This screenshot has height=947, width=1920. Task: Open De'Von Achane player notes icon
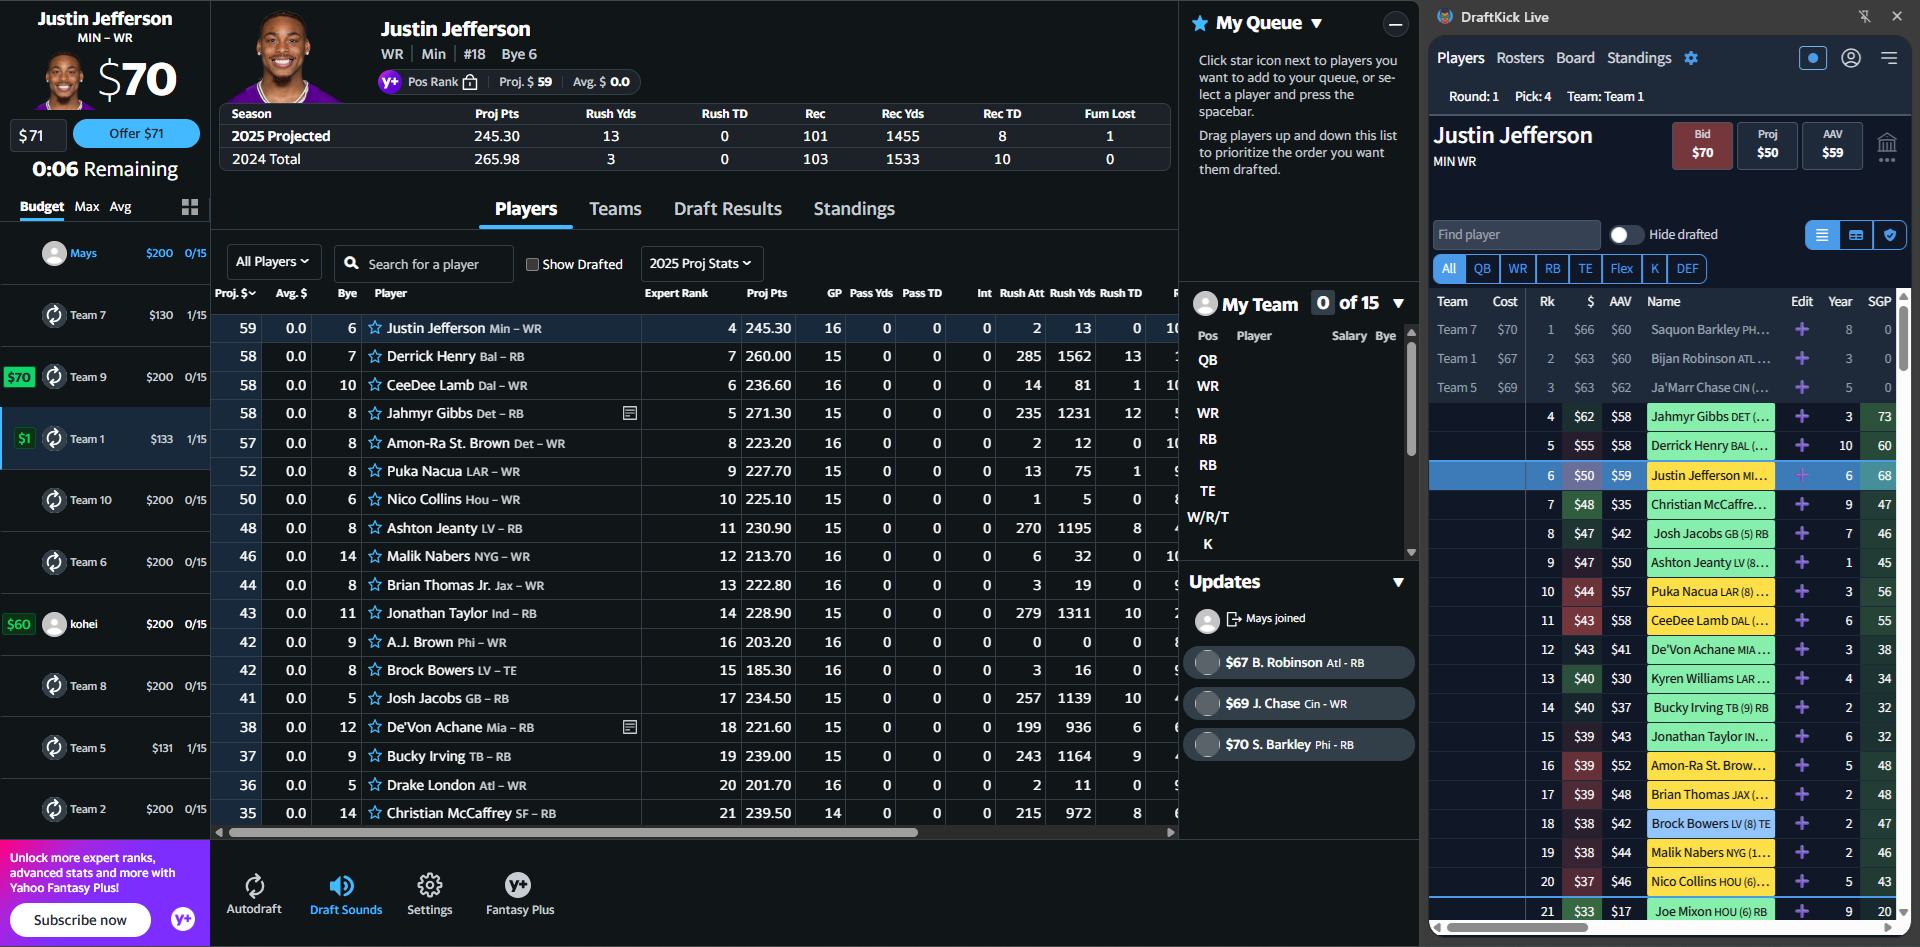pos(630,727)
